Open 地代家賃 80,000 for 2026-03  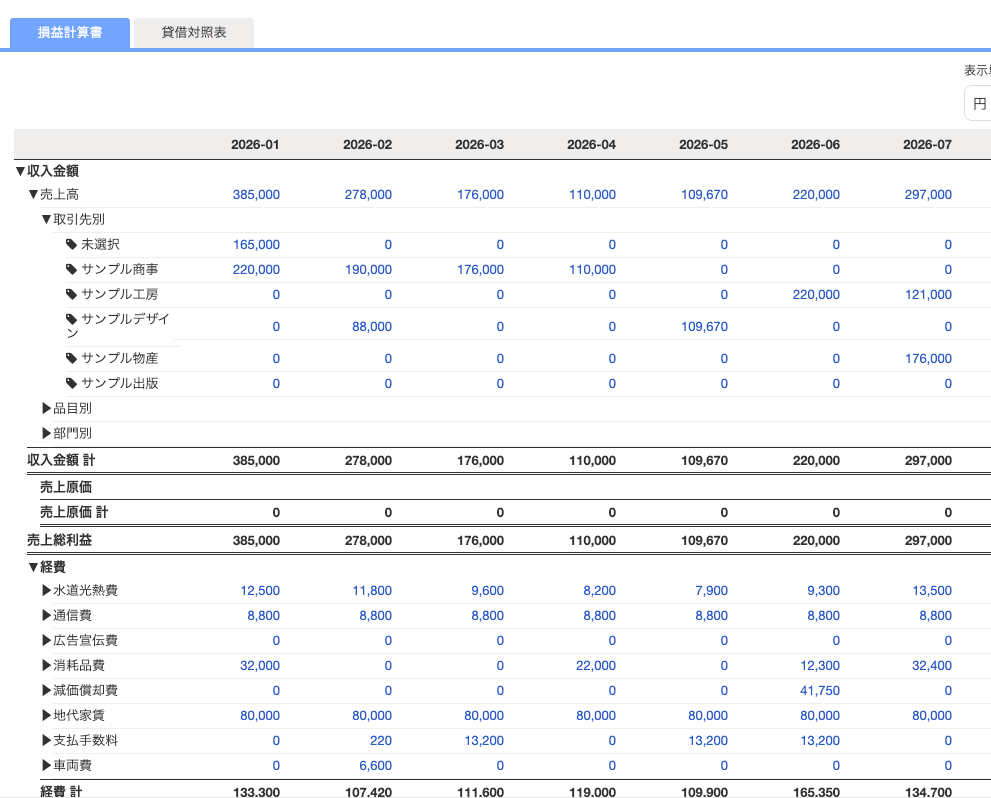pos(483,716)
